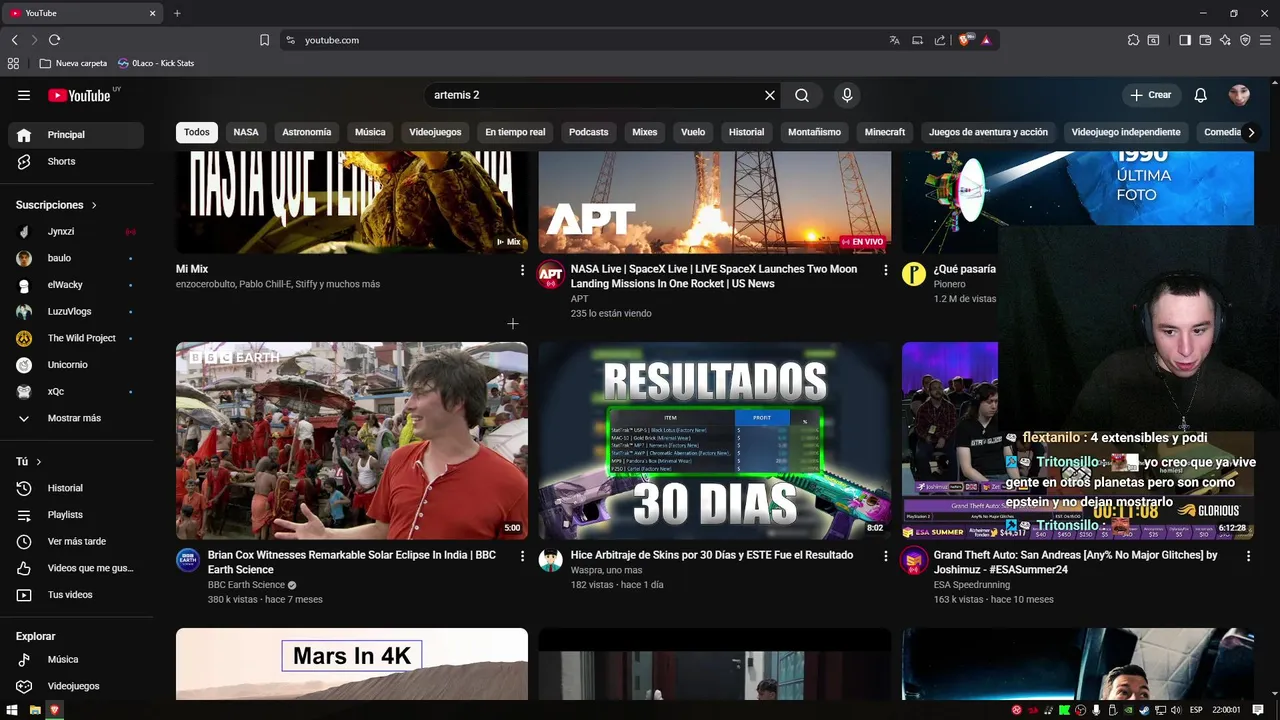The image size is (1280, 720).
Task: Open options for GTA San Andreas speedrun
Action: (1248, 556)
